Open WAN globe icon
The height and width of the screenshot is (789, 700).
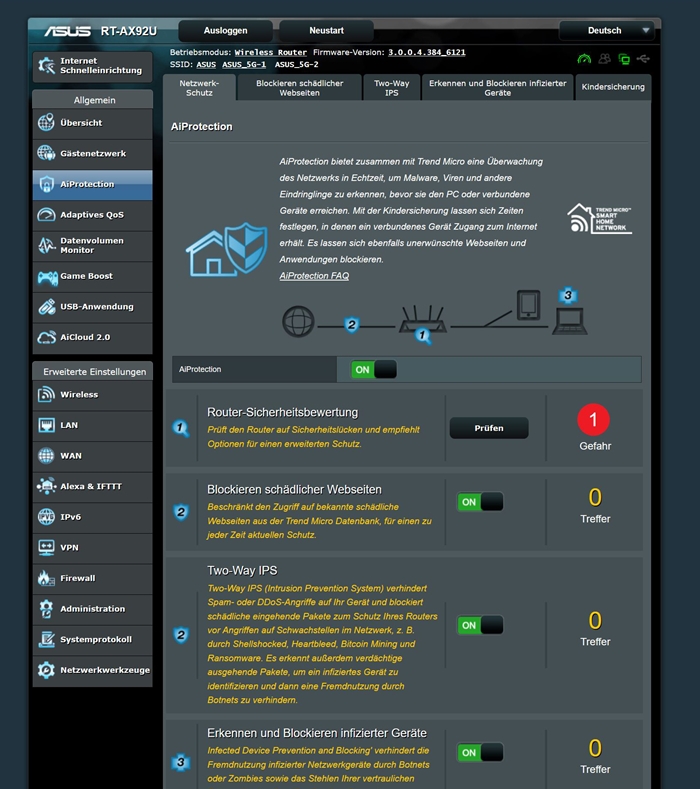click(46, 455)
